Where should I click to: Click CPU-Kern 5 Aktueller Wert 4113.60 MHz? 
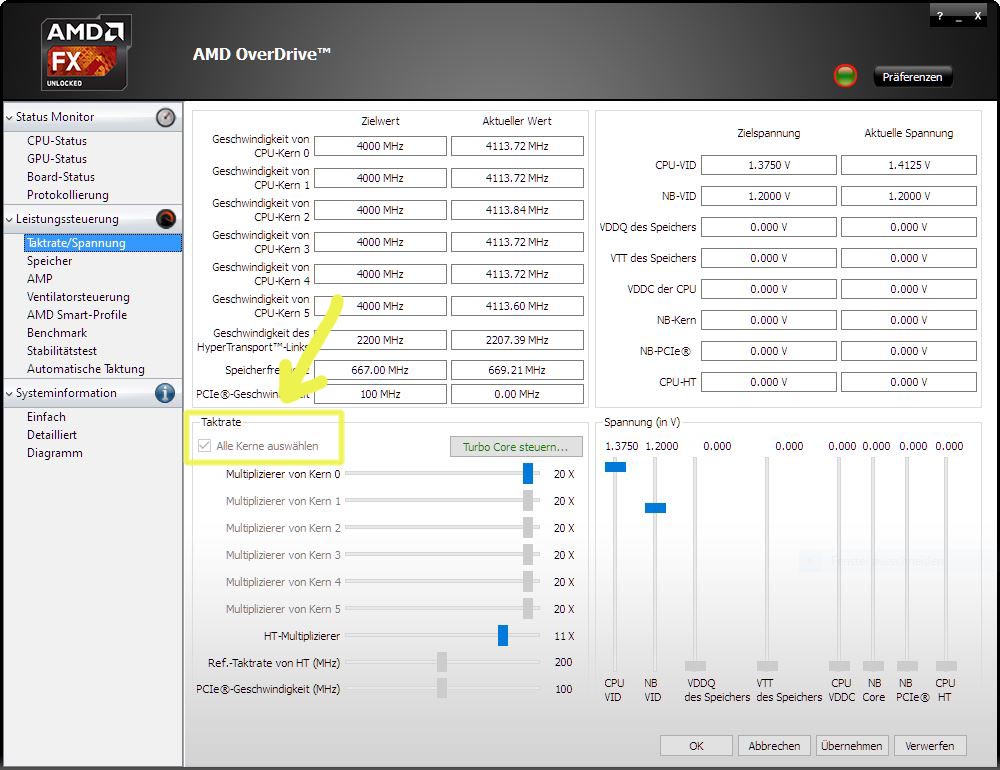[x=517, y=306]
